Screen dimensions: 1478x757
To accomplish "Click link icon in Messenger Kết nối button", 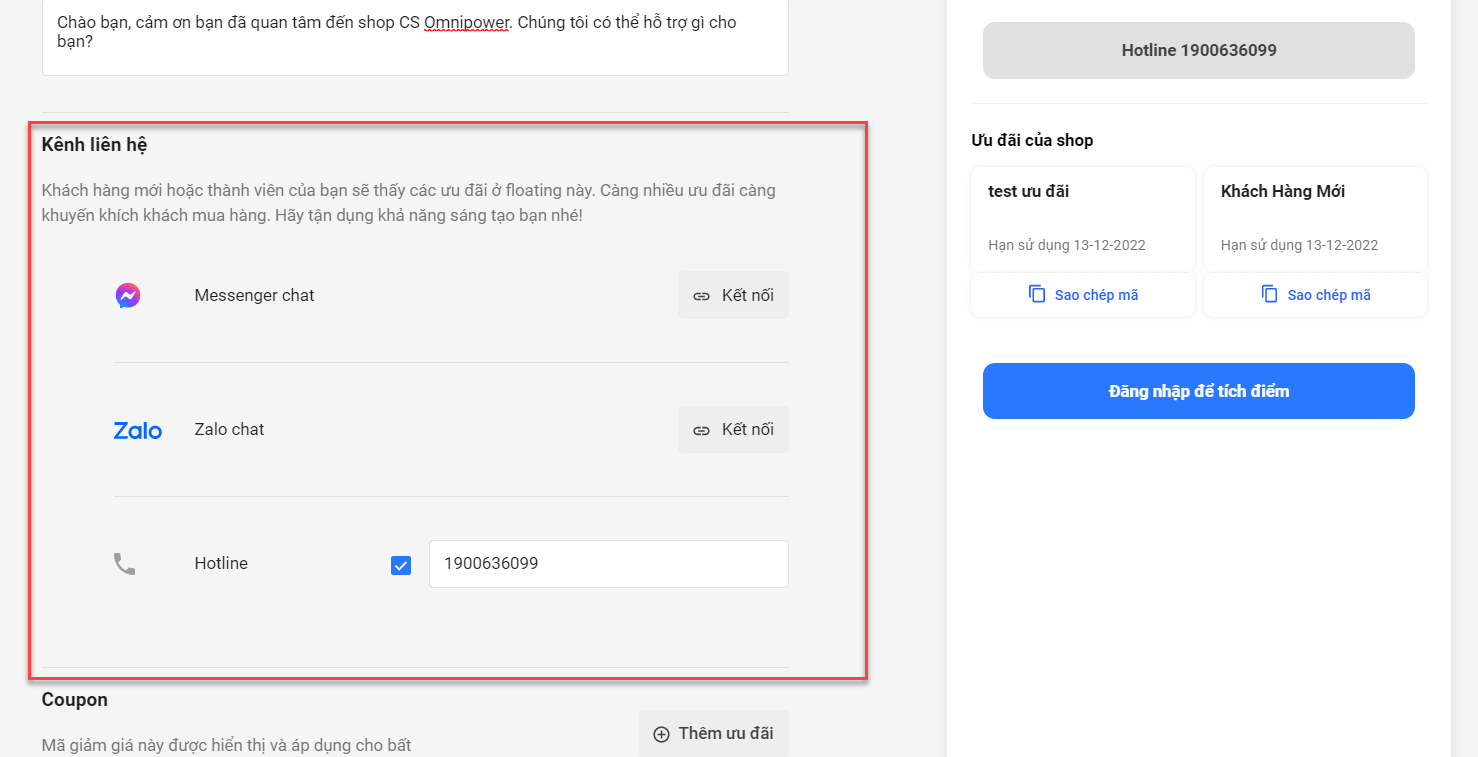I will [702, 296].
